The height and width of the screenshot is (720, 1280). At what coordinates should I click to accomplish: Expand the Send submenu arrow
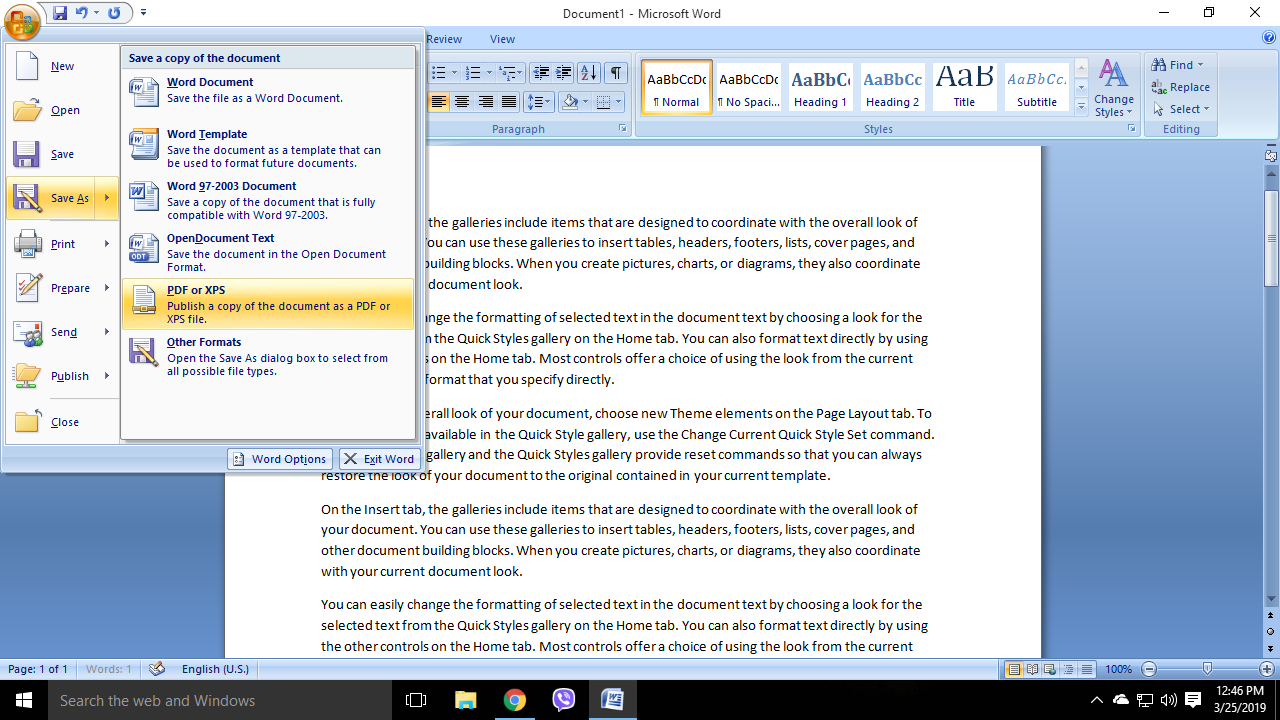[x=107, y=332]
